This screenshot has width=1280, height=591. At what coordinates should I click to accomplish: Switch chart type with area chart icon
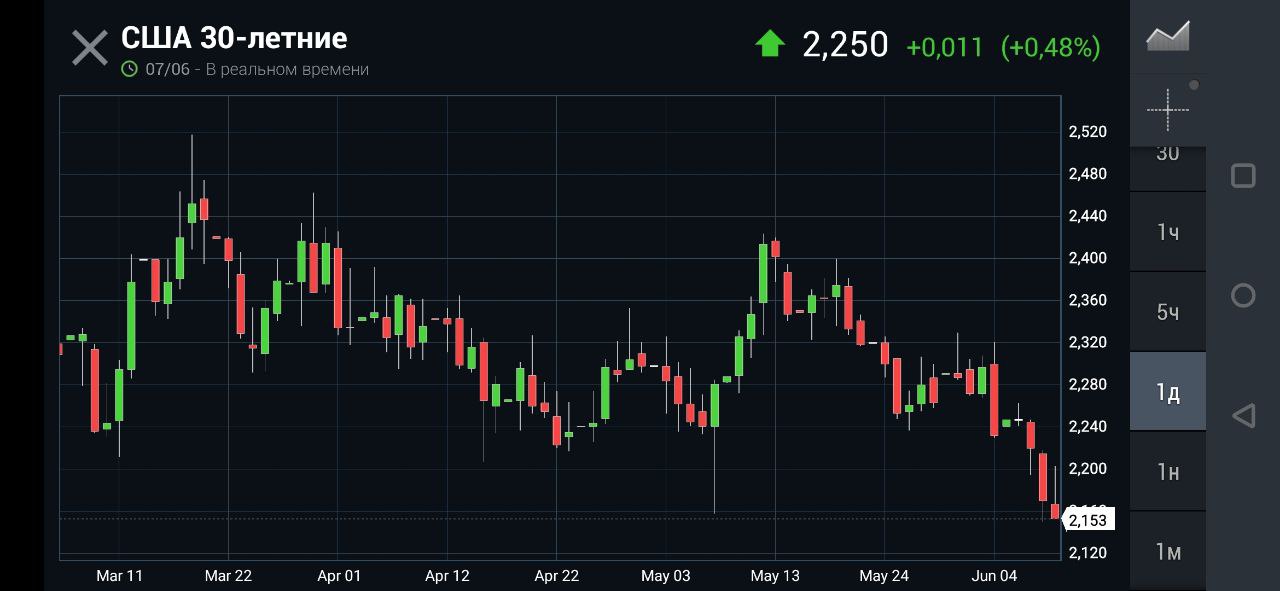tap(1167, 36)
